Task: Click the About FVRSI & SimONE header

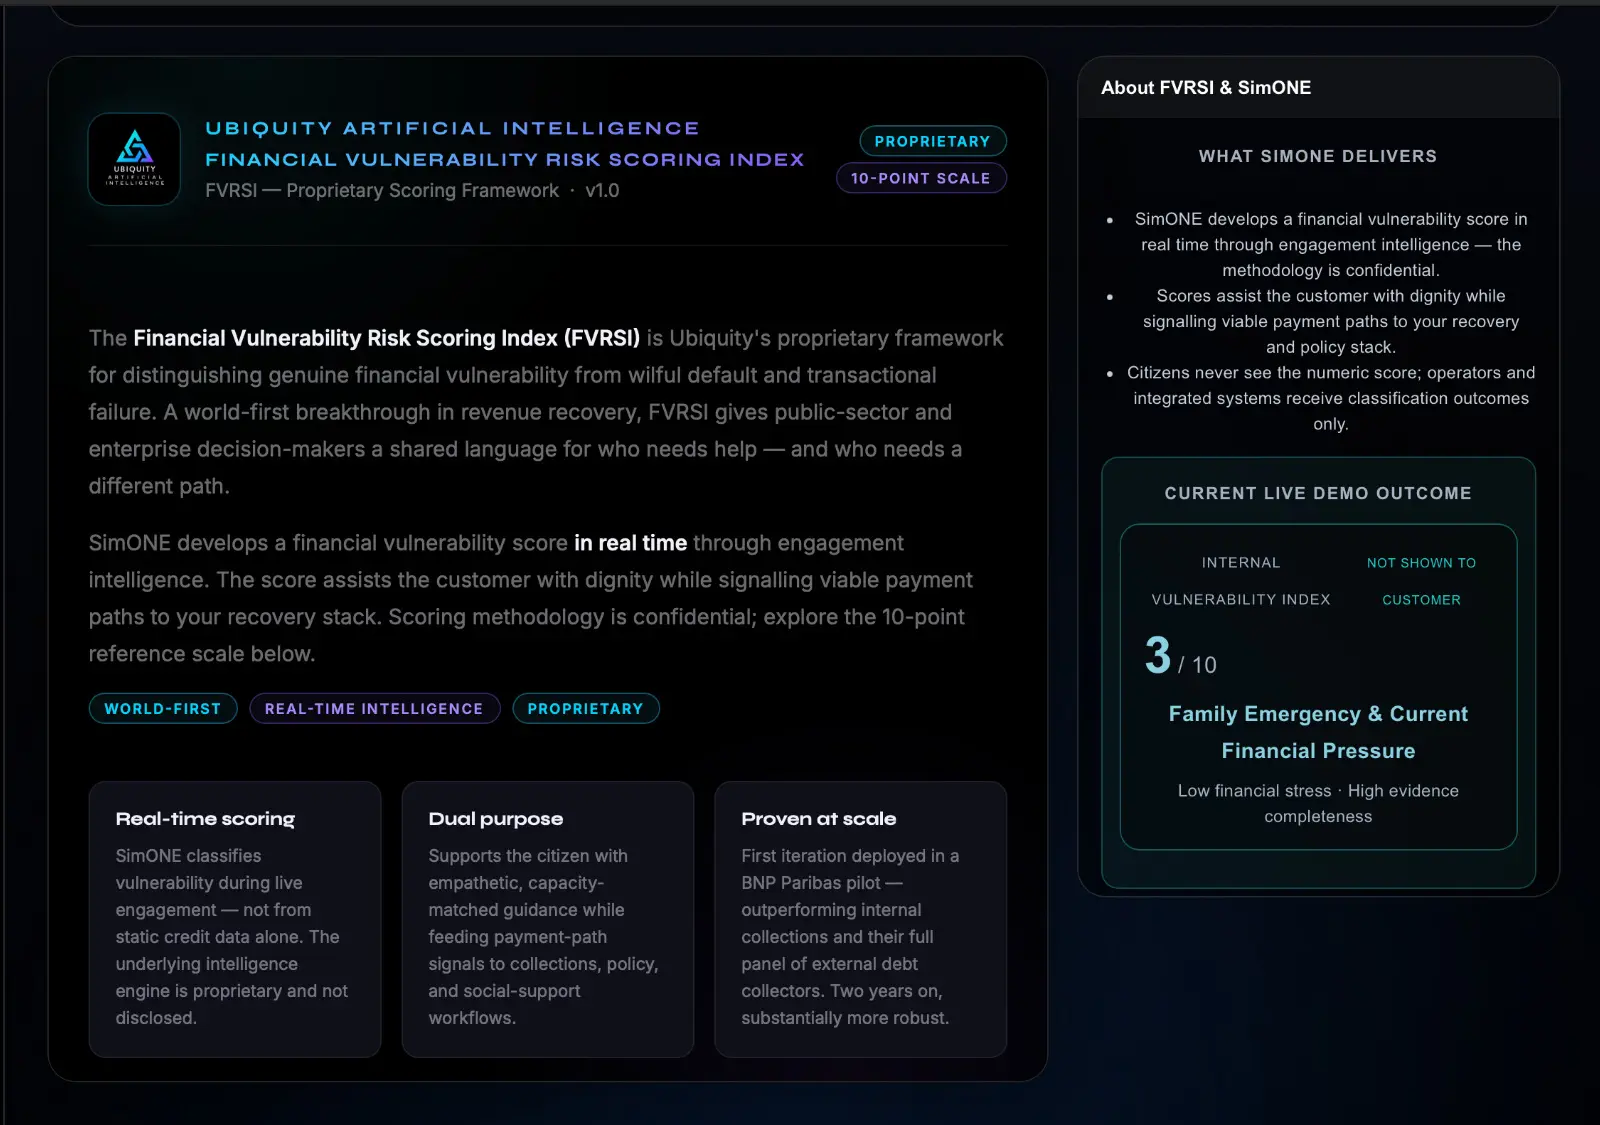Action: [1206, 88]
